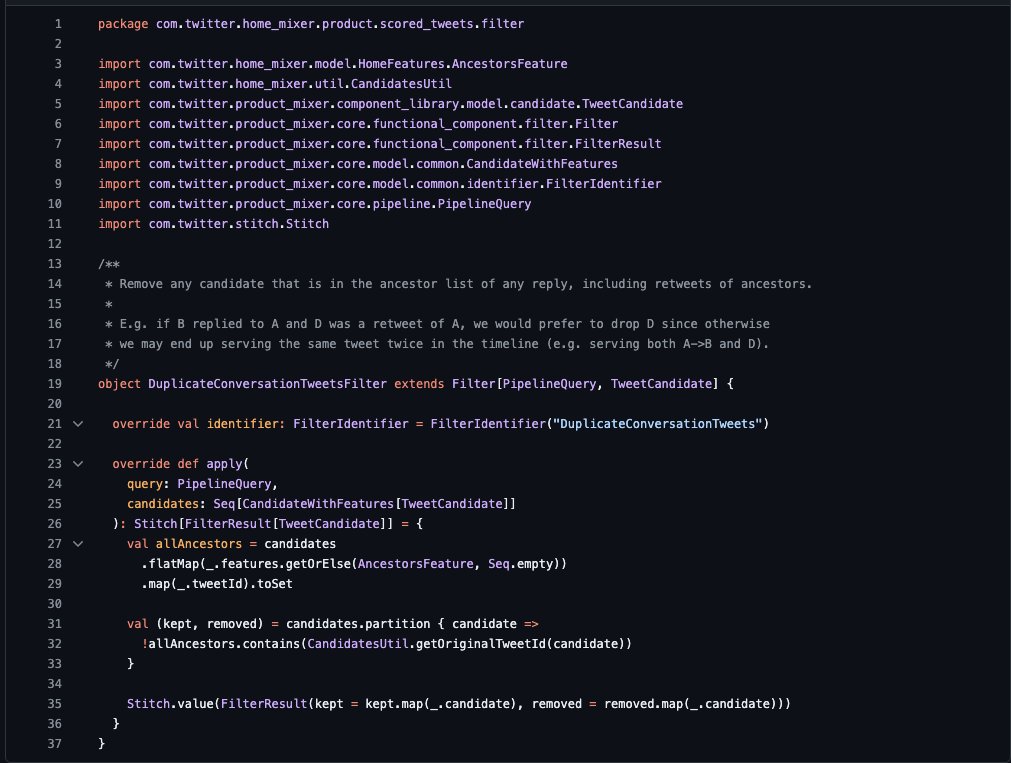Image resolution: width=1011 pixels, height=763 pixels.
Task: Click FilterIdentifier in the line 9 import
Action: [x=604, y=184]
